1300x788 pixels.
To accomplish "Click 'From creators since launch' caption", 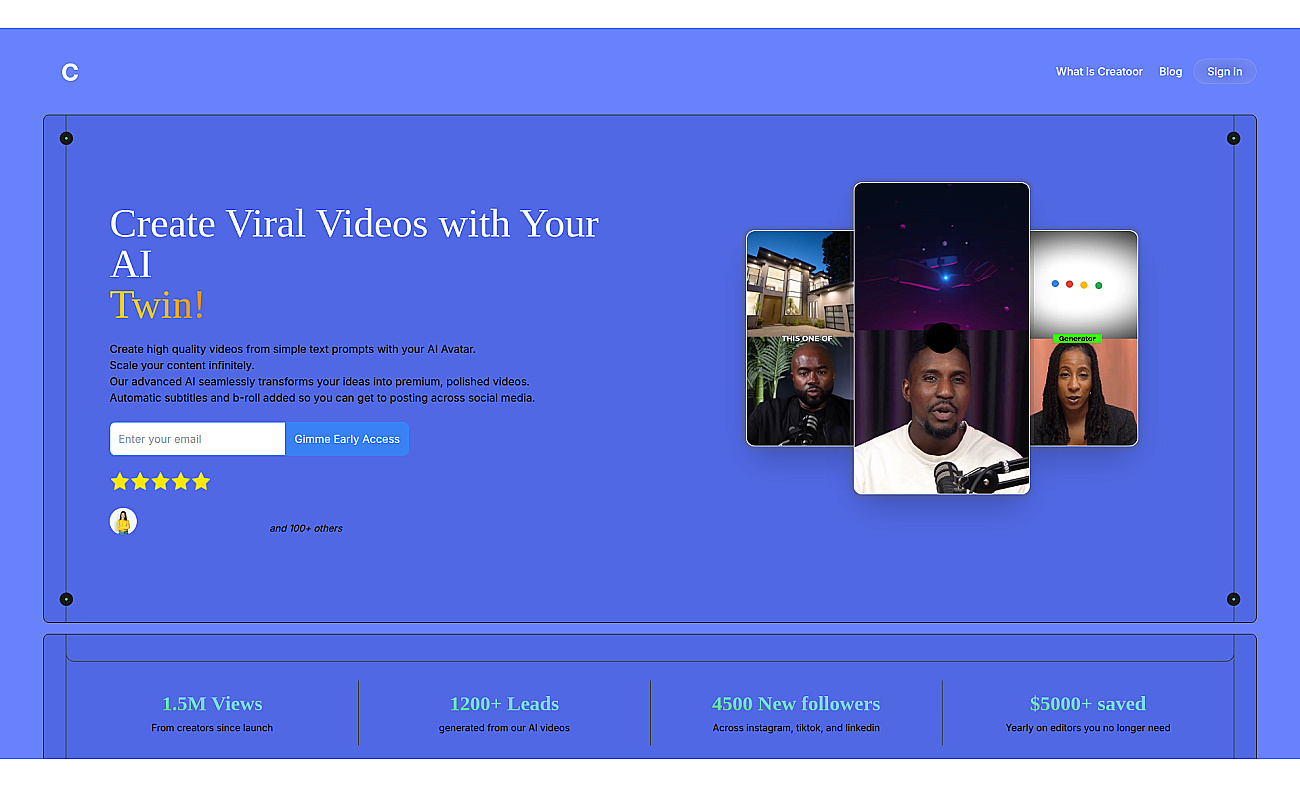I will tap(212, 728).
